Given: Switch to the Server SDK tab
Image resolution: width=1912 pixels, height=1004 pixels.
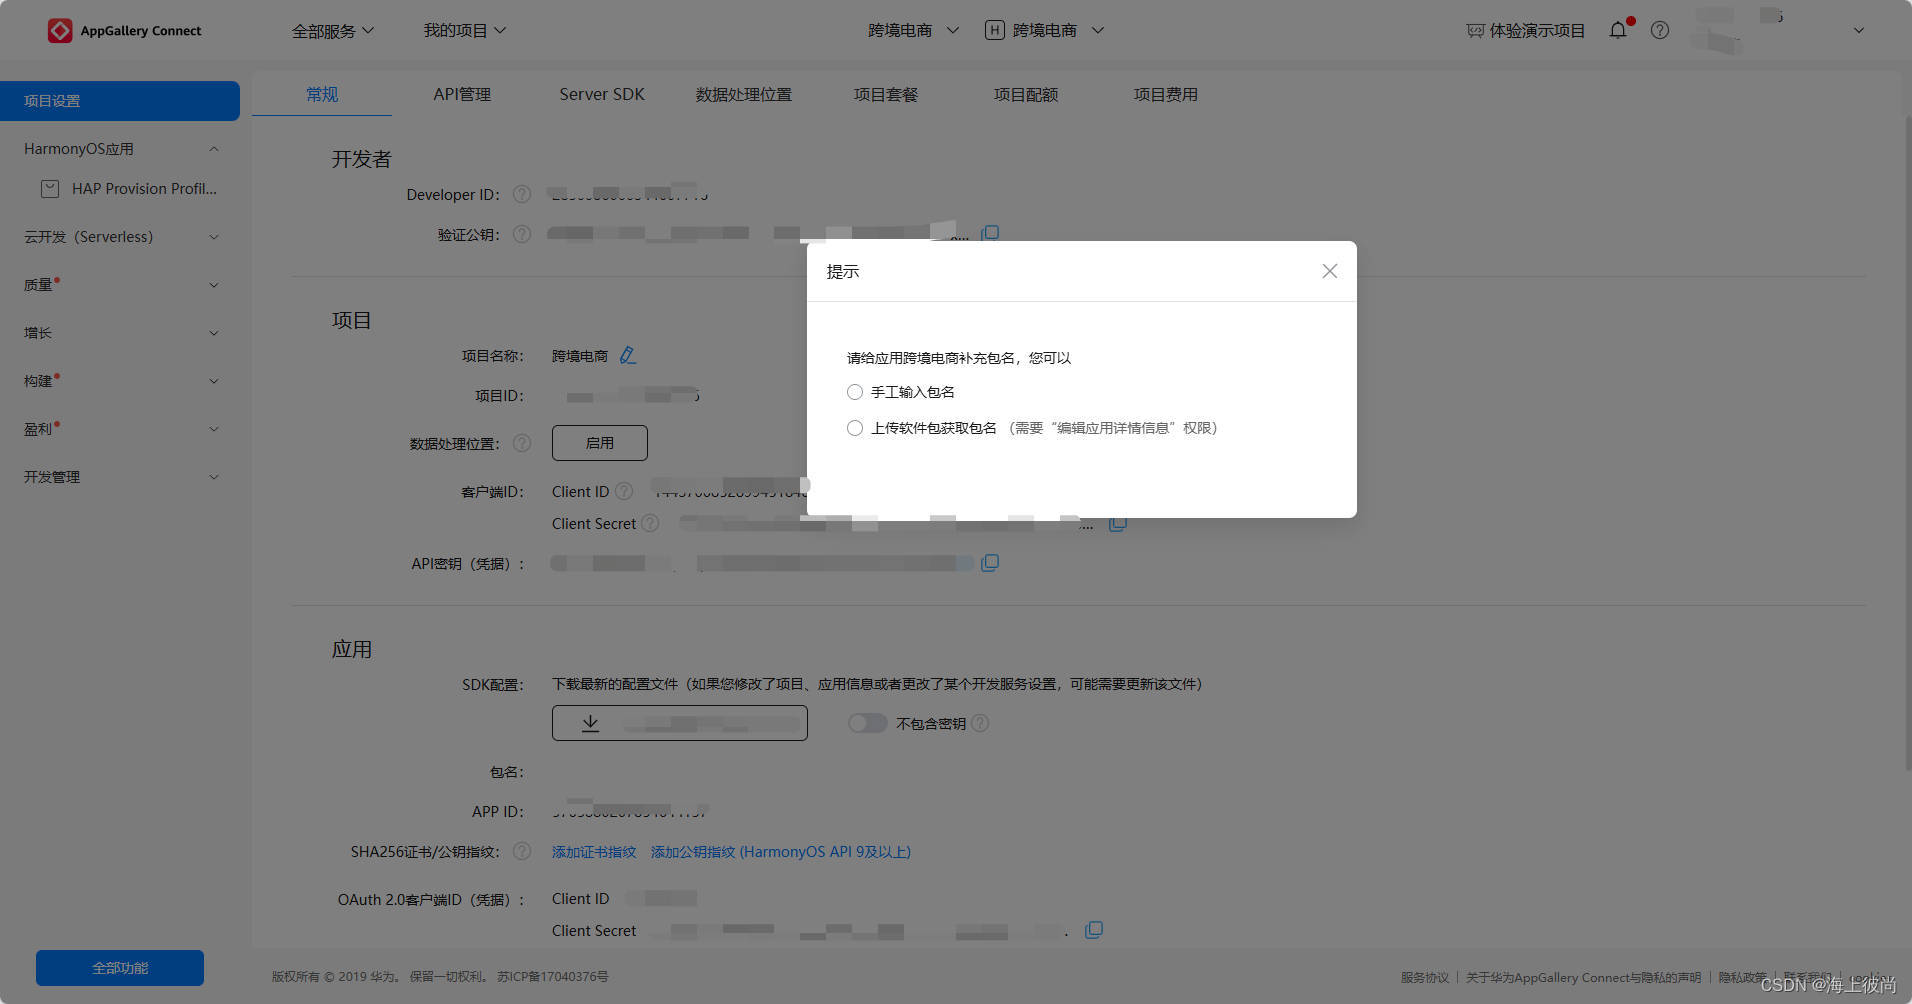Looking at the screenshot, I should (602, 94).
